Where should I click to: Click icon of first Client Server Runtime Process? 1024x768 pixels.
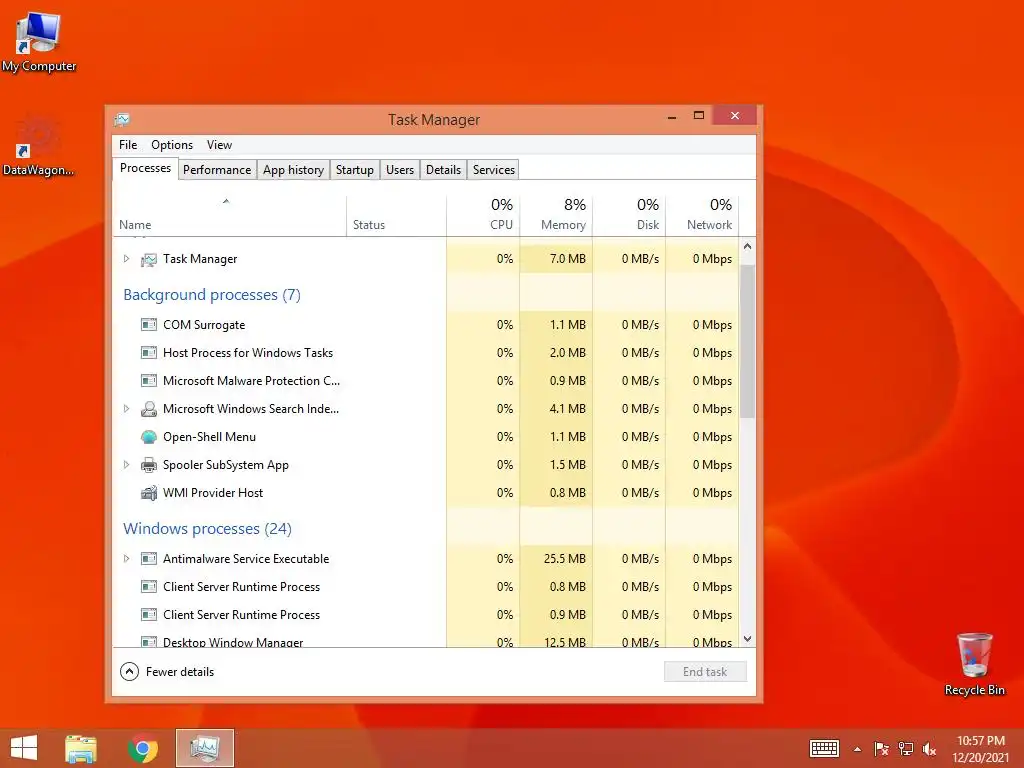pyautogui.click(x=149, y=587)
